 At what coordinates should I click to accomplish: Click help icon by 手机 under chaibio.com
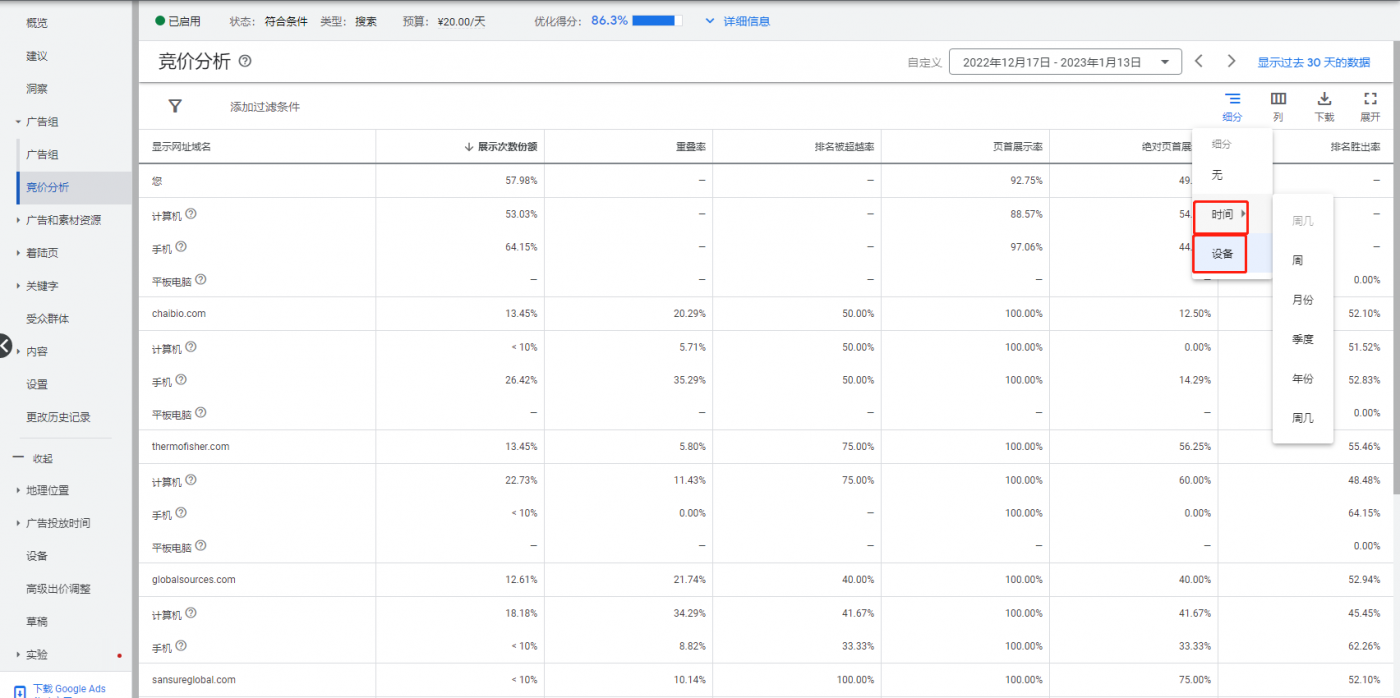pyautogui.click(x=181, y=380)
